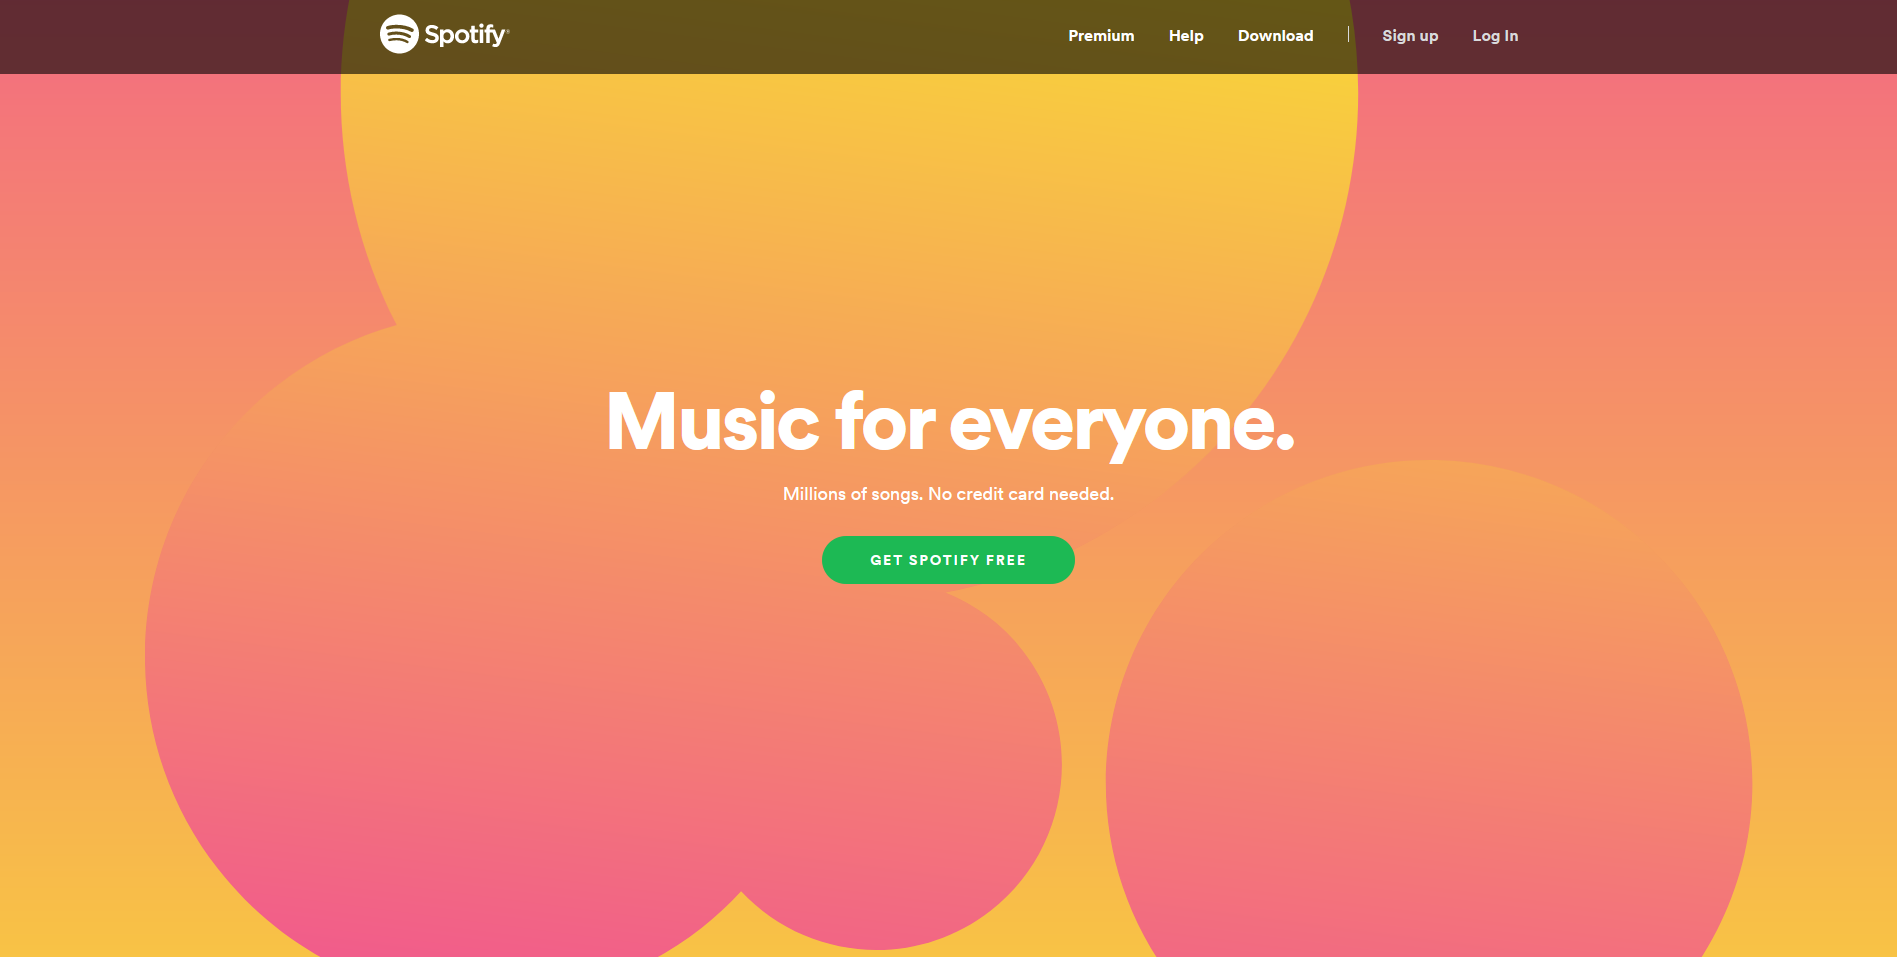Viewport: 1897px width, 957px height.
Task: Click the word "Music" in the headline
Action: [x=712, y=422]
